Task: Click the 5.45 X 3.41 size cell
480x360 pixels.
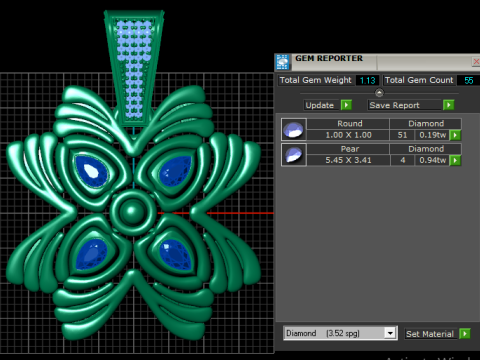Action: coord(349,160)
